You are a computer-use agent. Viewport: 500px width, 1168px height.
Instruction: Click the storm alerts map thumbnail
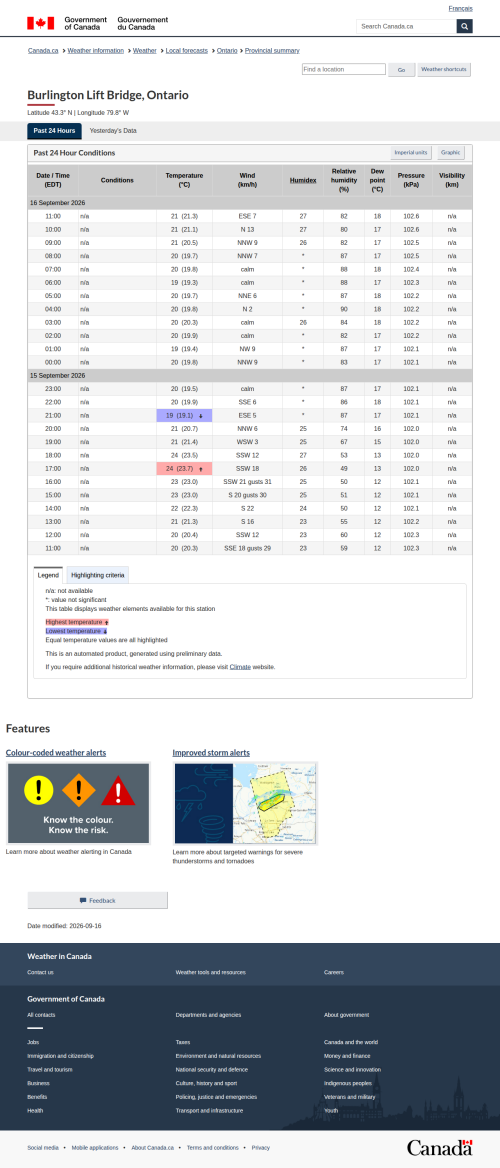pyautogui.click(x=245, y=803)
